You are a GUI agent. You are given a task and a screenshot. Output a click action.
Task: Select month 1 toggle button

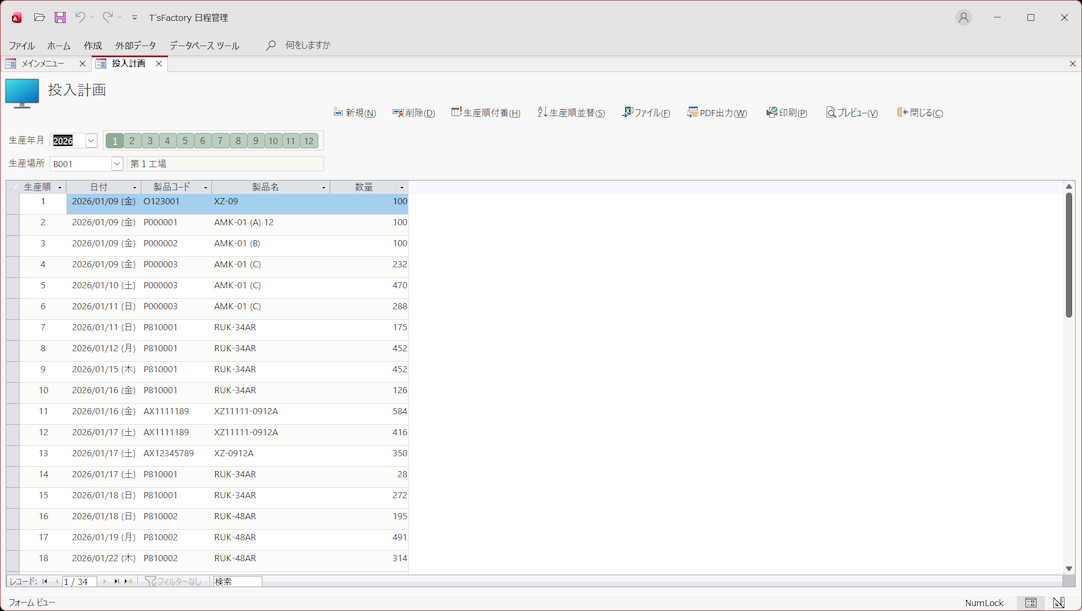[115, 141]
